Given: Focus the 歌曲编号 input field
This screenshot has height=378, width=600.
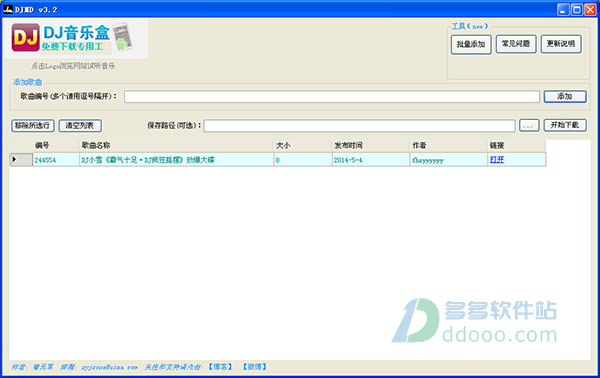Looking at the screenshot, I should (332, 96).
